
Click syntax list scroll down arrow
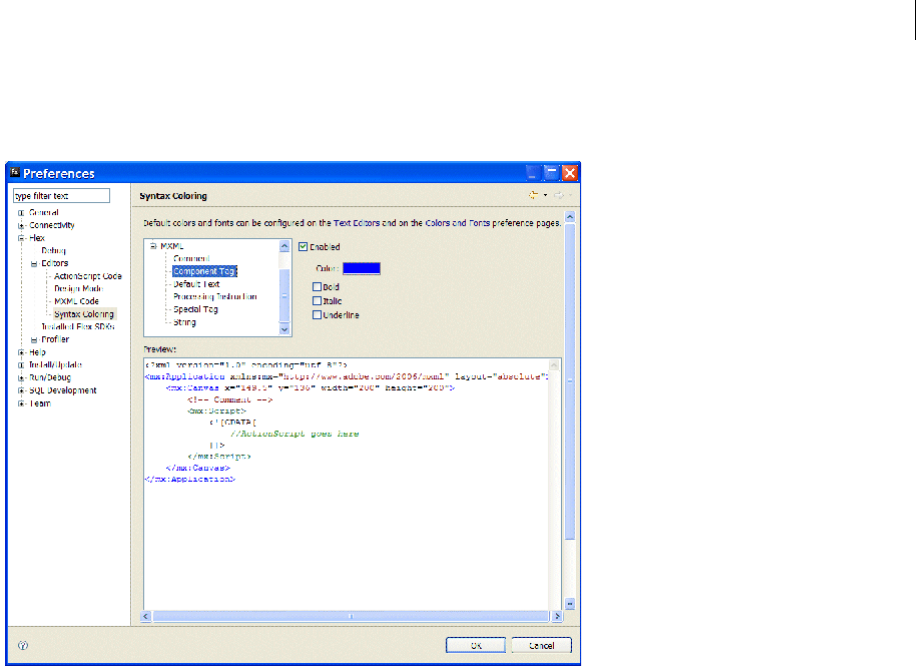point(284,329)
